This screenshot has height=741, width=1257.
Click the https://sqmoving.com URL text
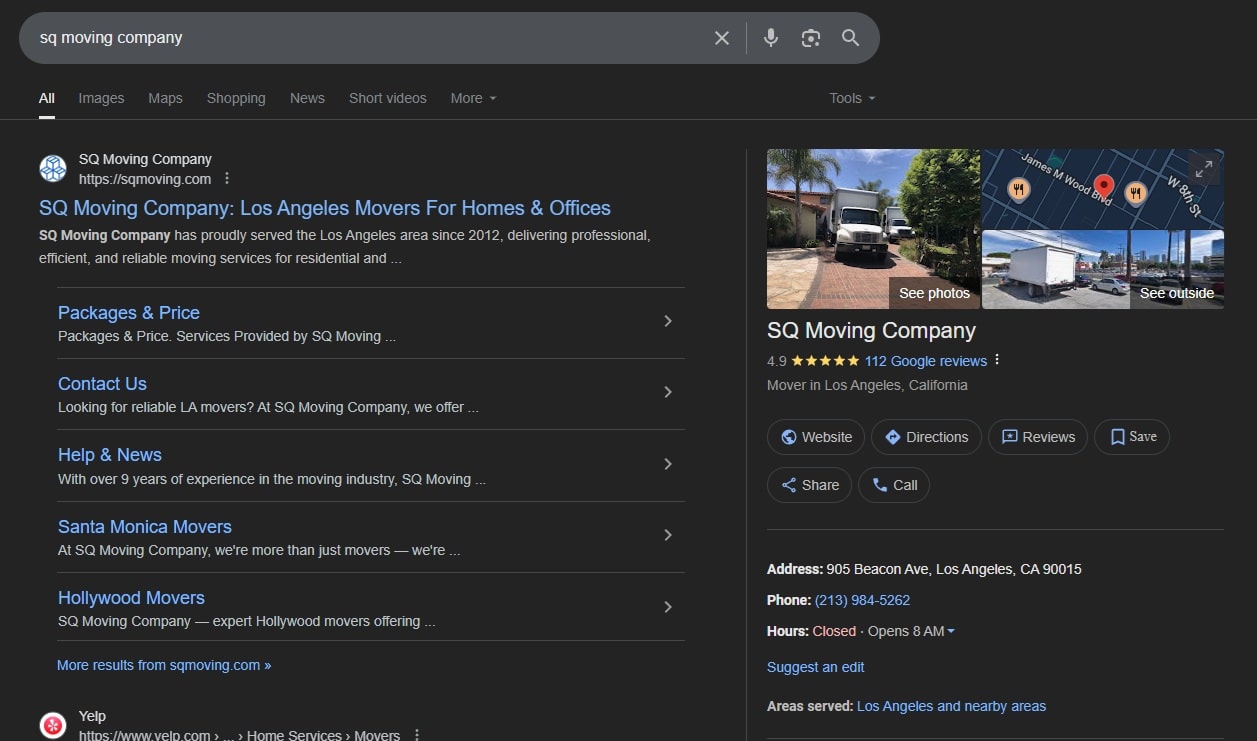tap(145, 179)
